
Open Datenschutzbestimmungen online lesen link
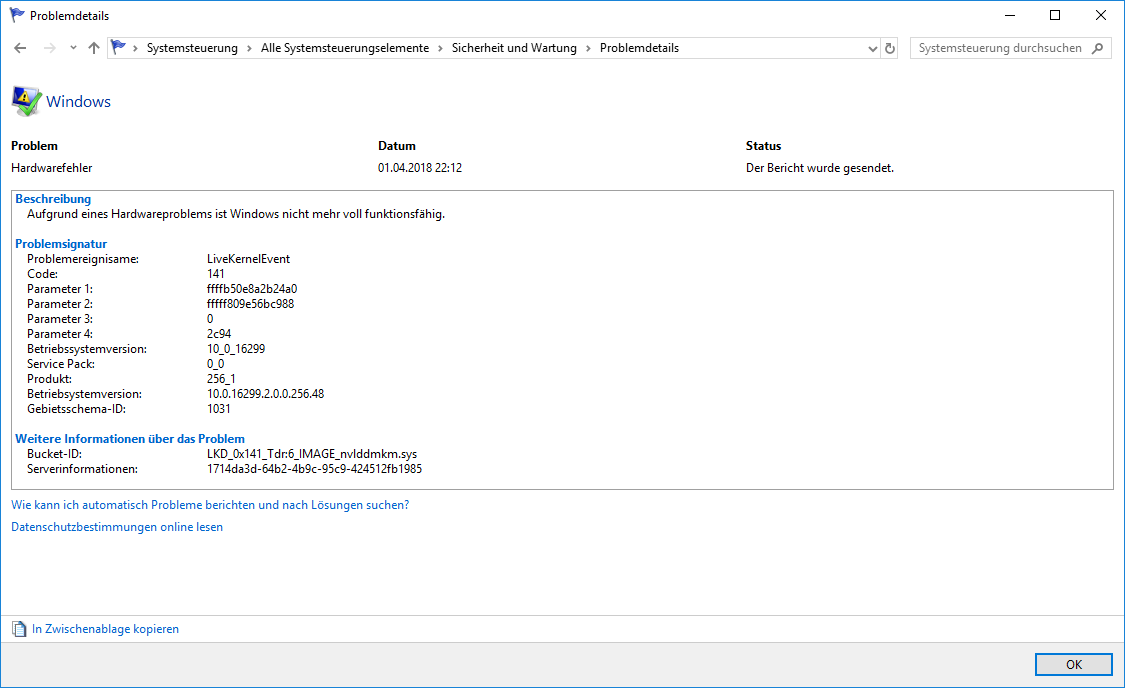click(x=117, y=527)
